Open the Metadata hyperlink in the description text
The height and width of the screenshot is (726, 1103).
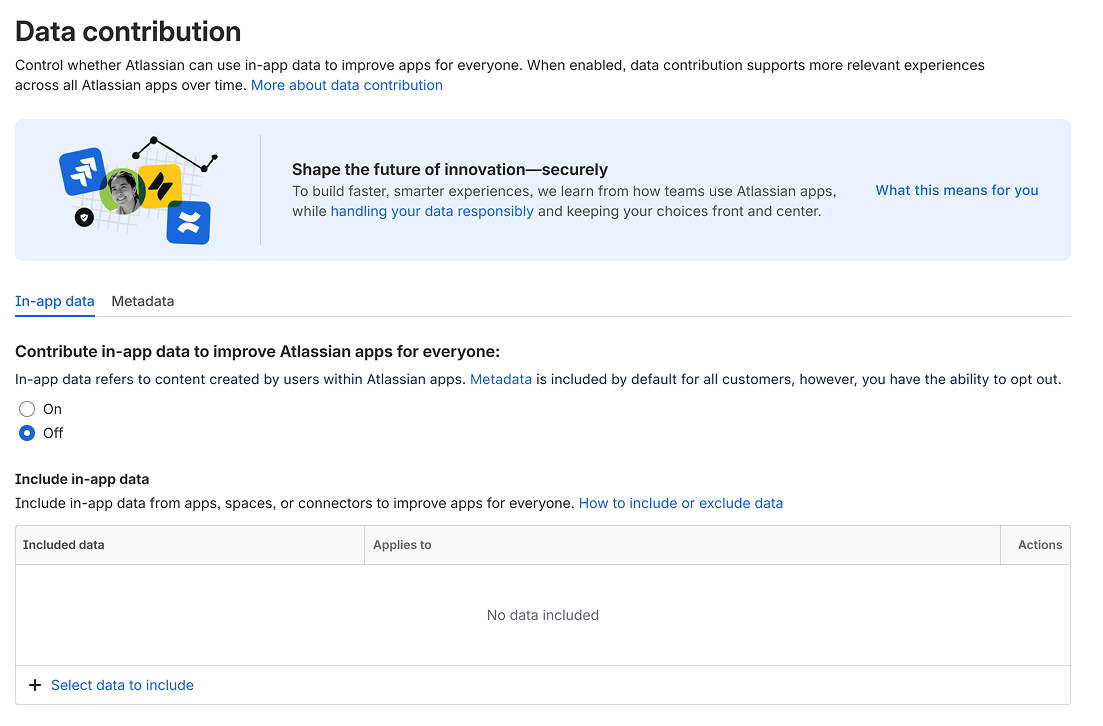[501, 379]
